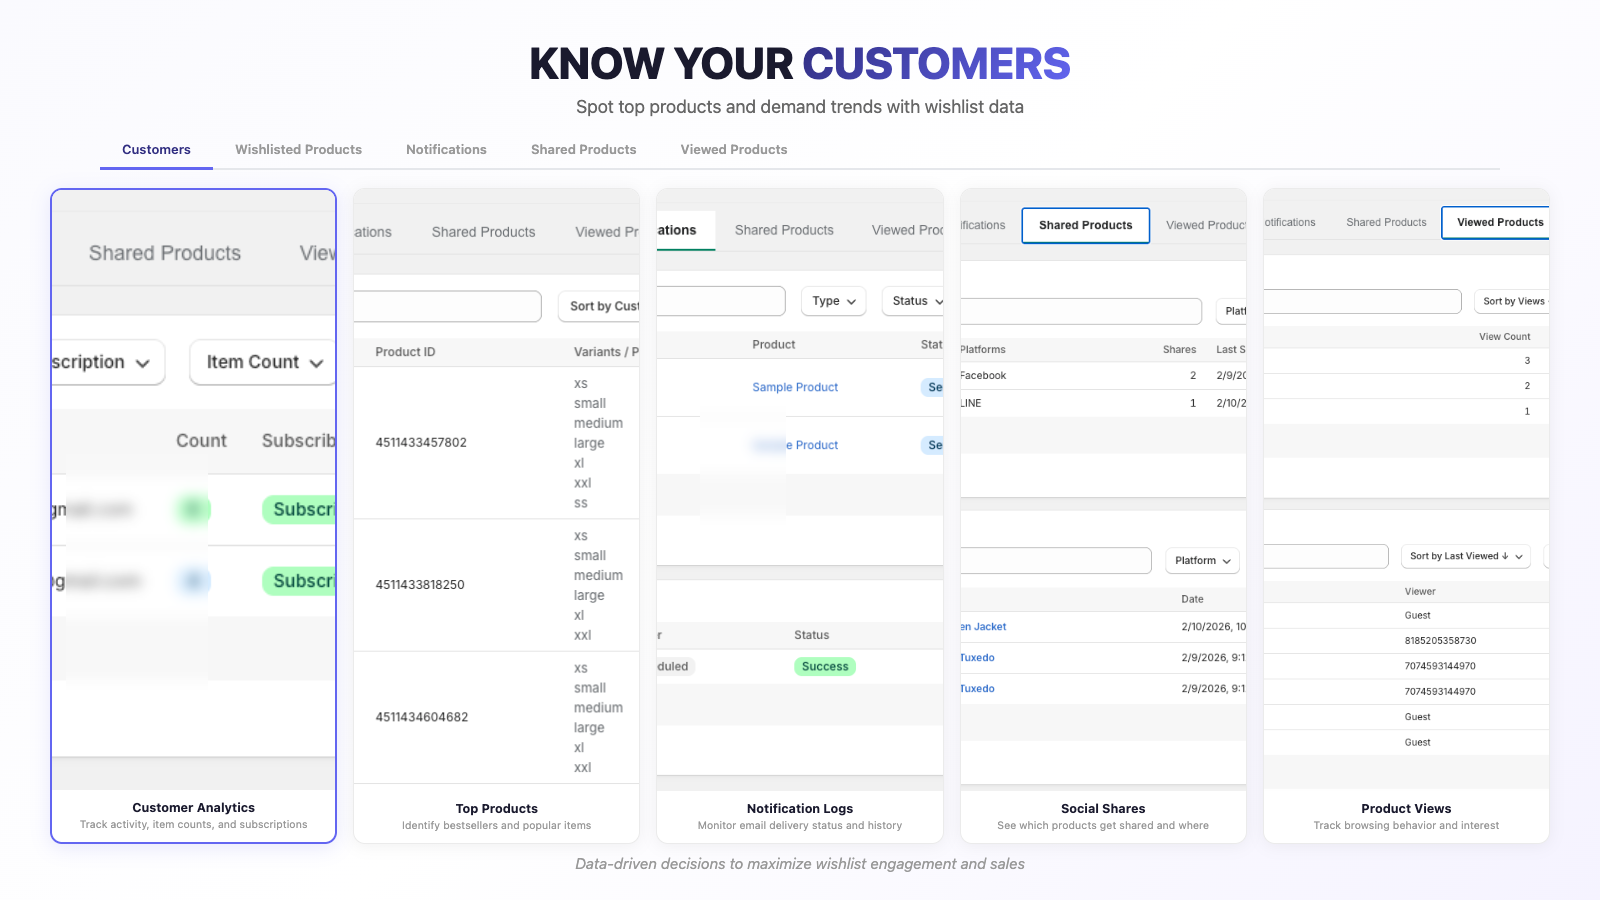Image resolution: width=1600 pixels, height=900 pixels.
Task: Open the Platform dropdown in Product Views
Action: coord(1201,560)
